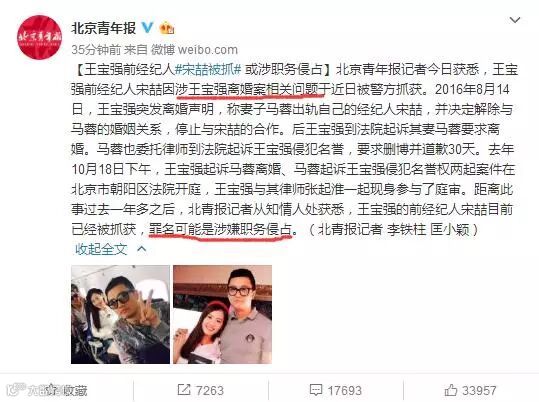Open the #宋喆被抓# hashtag topic

tap(208, 70)
